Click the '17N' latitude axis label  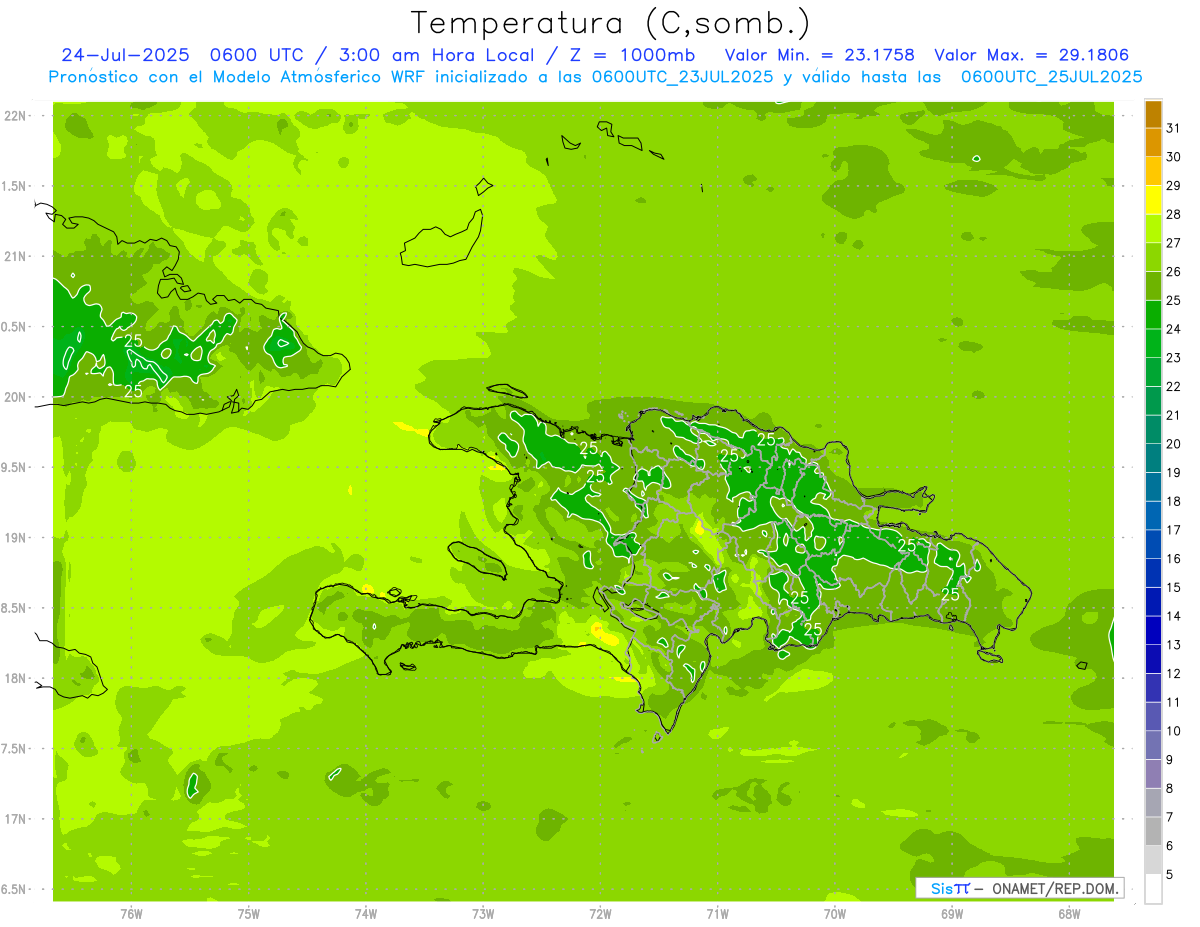click(x=14, y=819)
